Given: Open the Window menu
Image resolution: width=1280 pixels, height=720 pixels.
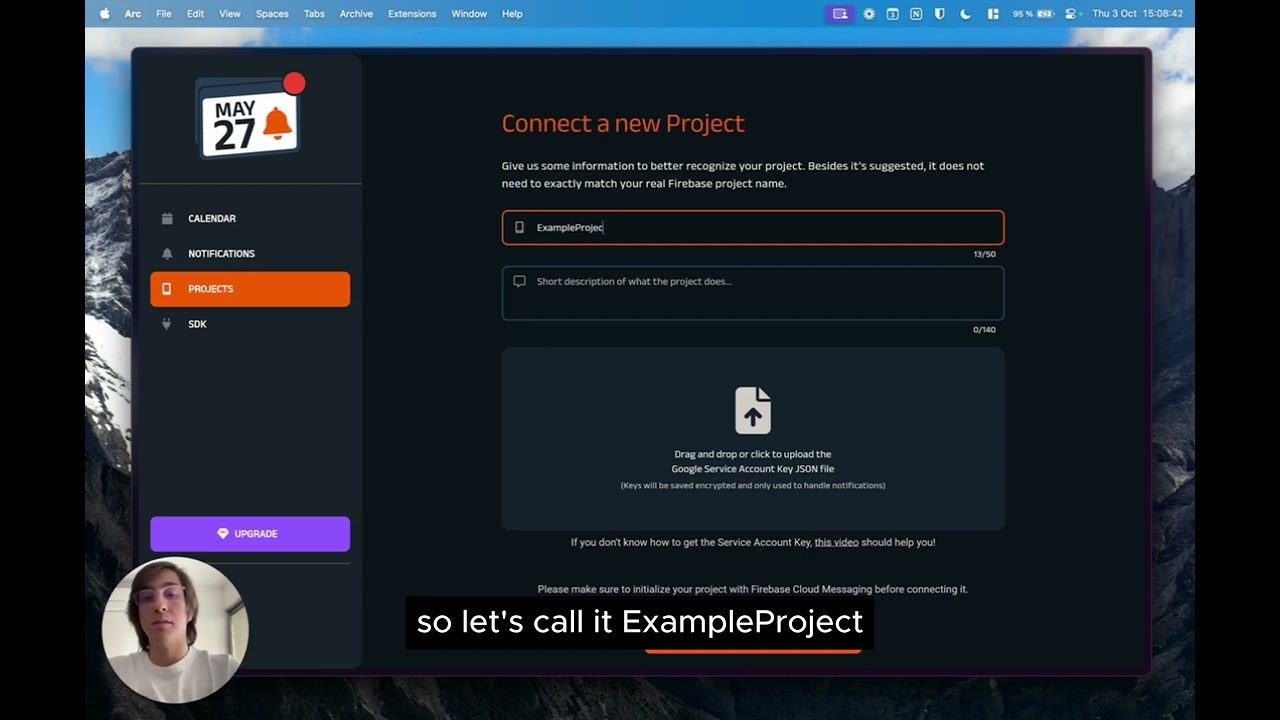Looking at the screenshot, I should 469,14.
